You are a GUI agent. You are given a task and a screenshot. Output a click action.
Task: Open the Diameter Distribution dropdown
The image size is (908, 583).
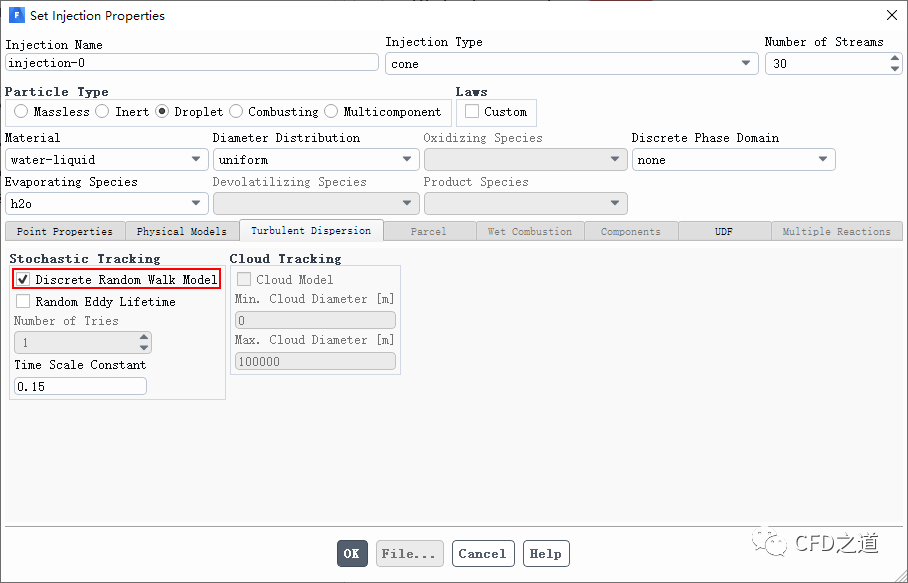pyautogui.click(x=316, y=159)
